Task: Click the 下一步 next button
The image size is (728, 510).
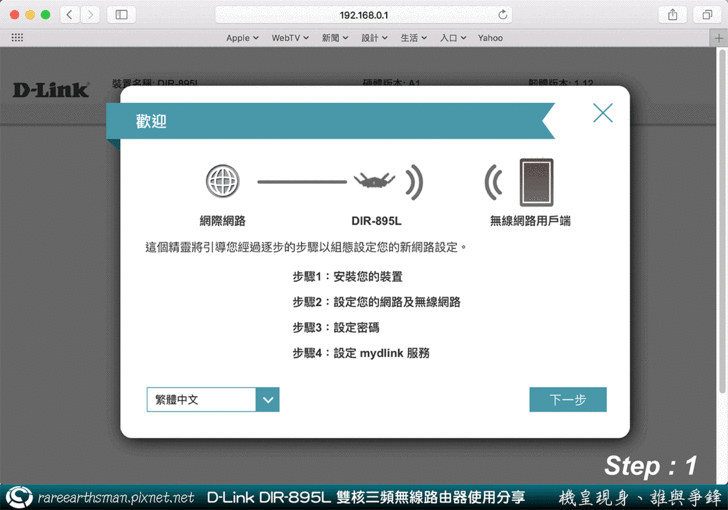Action: [x=567, y=400]
